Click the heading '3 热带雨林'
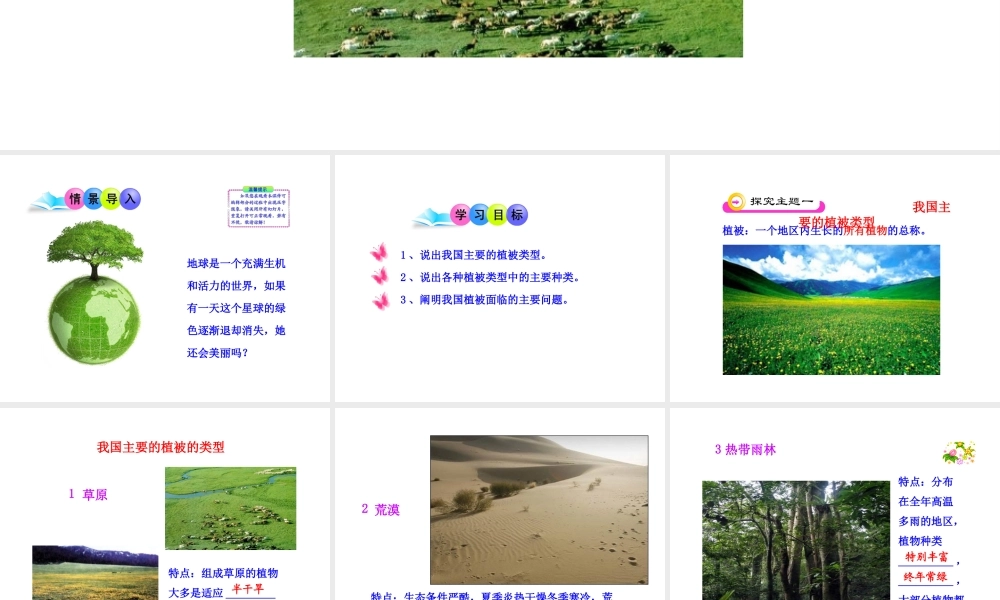Viewport: 1000px width, 600px height. pyautogui.click(x=745, y=450)
